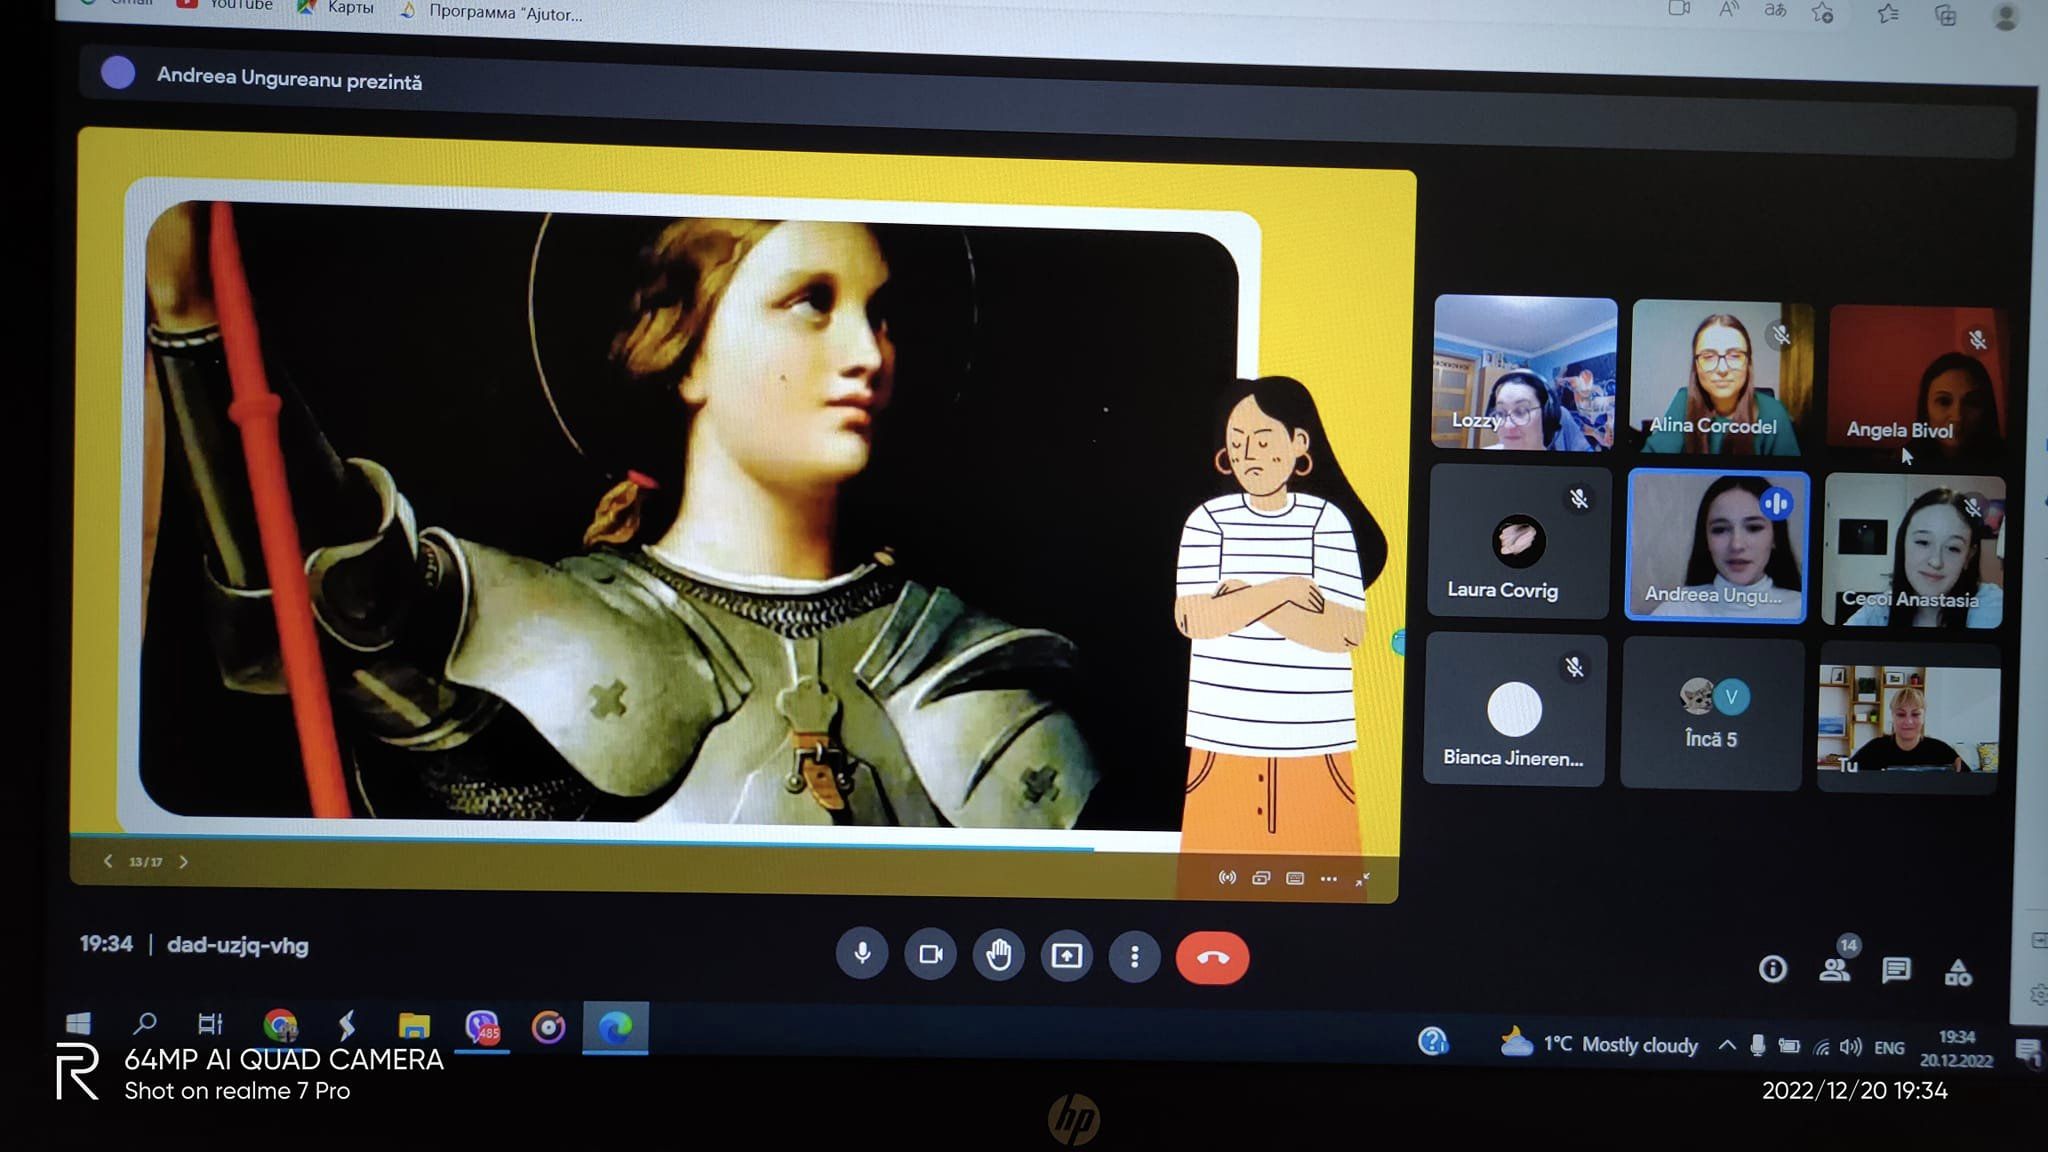Screen dimensions: 2048x1152
Task: Go to previous presentation slide
Action: point(108,861)
